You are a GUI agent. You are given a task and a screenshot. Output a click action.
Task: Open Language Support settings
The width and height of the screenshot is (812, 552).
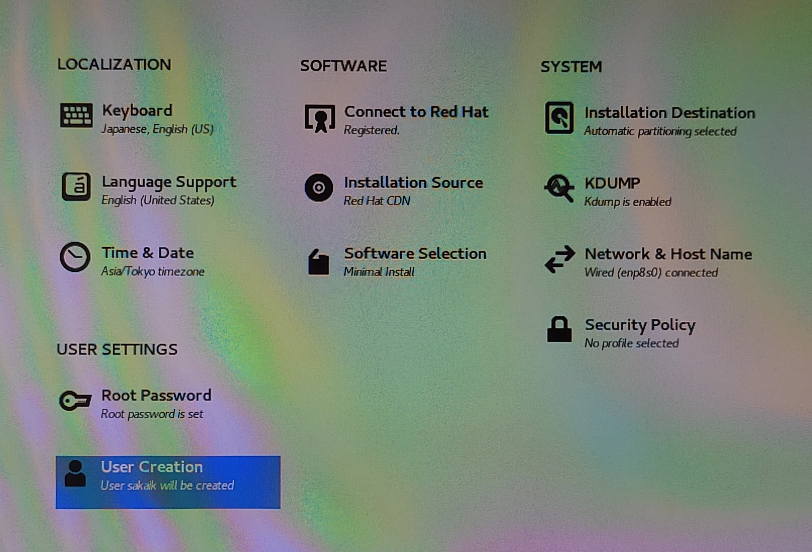click(149, 190)
